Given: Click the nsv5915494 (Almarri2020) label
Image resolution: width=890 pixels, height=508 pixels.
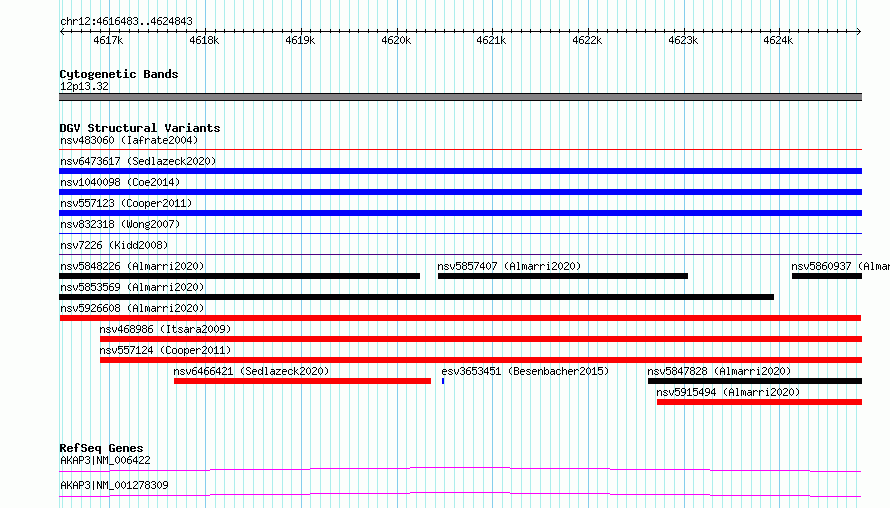Looking at the screenshot, I should [728, 392].
